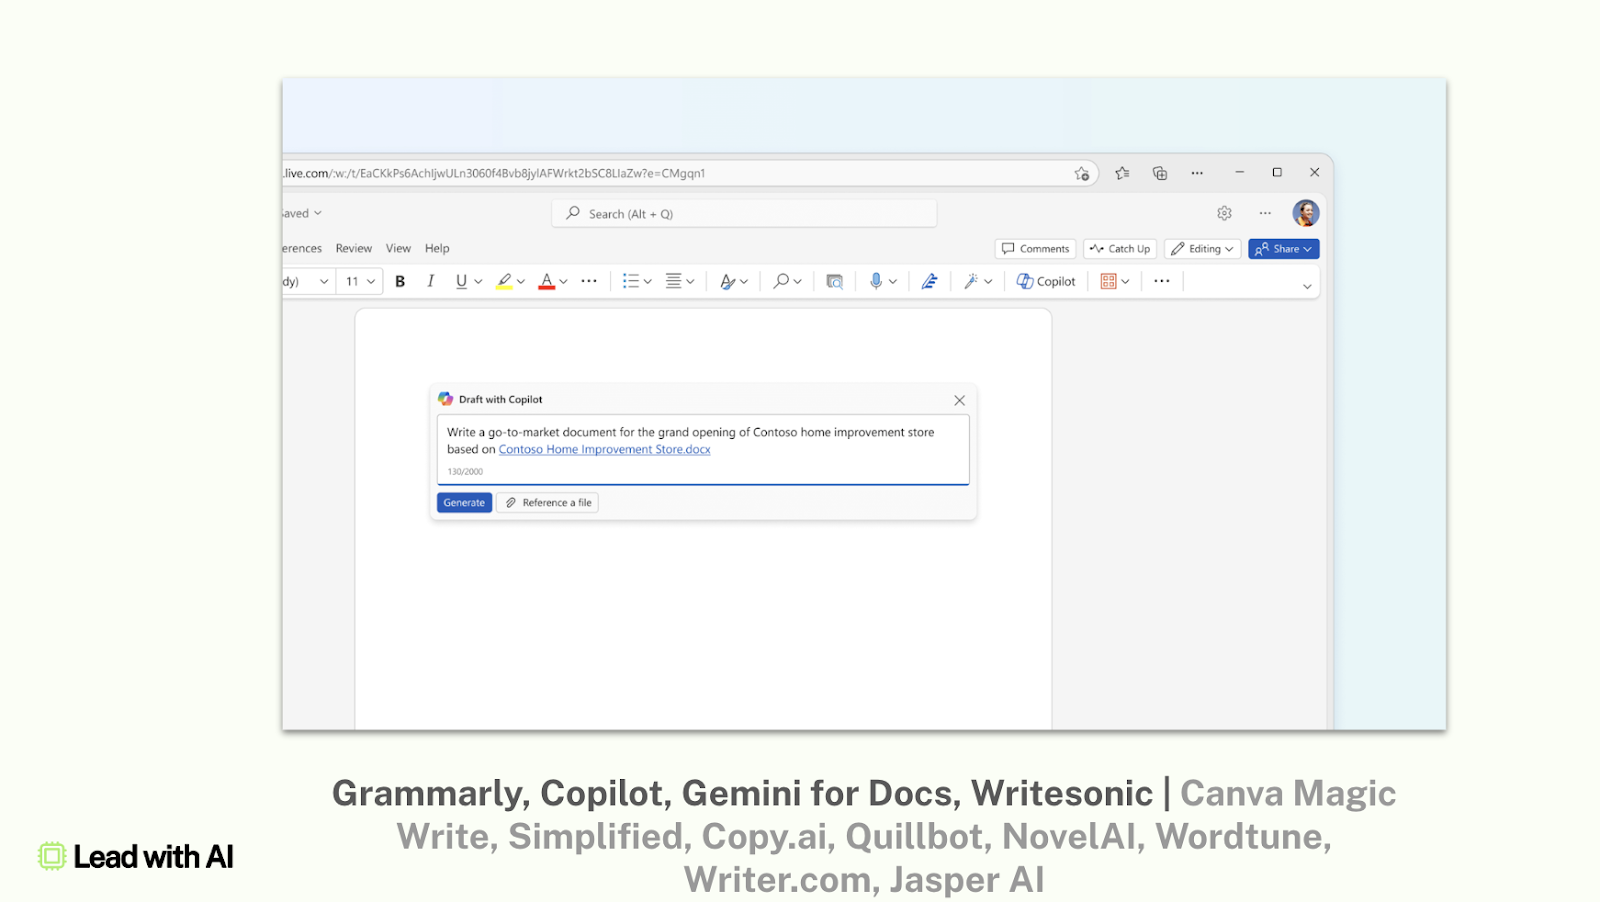Expand the font size dropdown
This screenshot has width=1600, height=902.
[359, 282]
